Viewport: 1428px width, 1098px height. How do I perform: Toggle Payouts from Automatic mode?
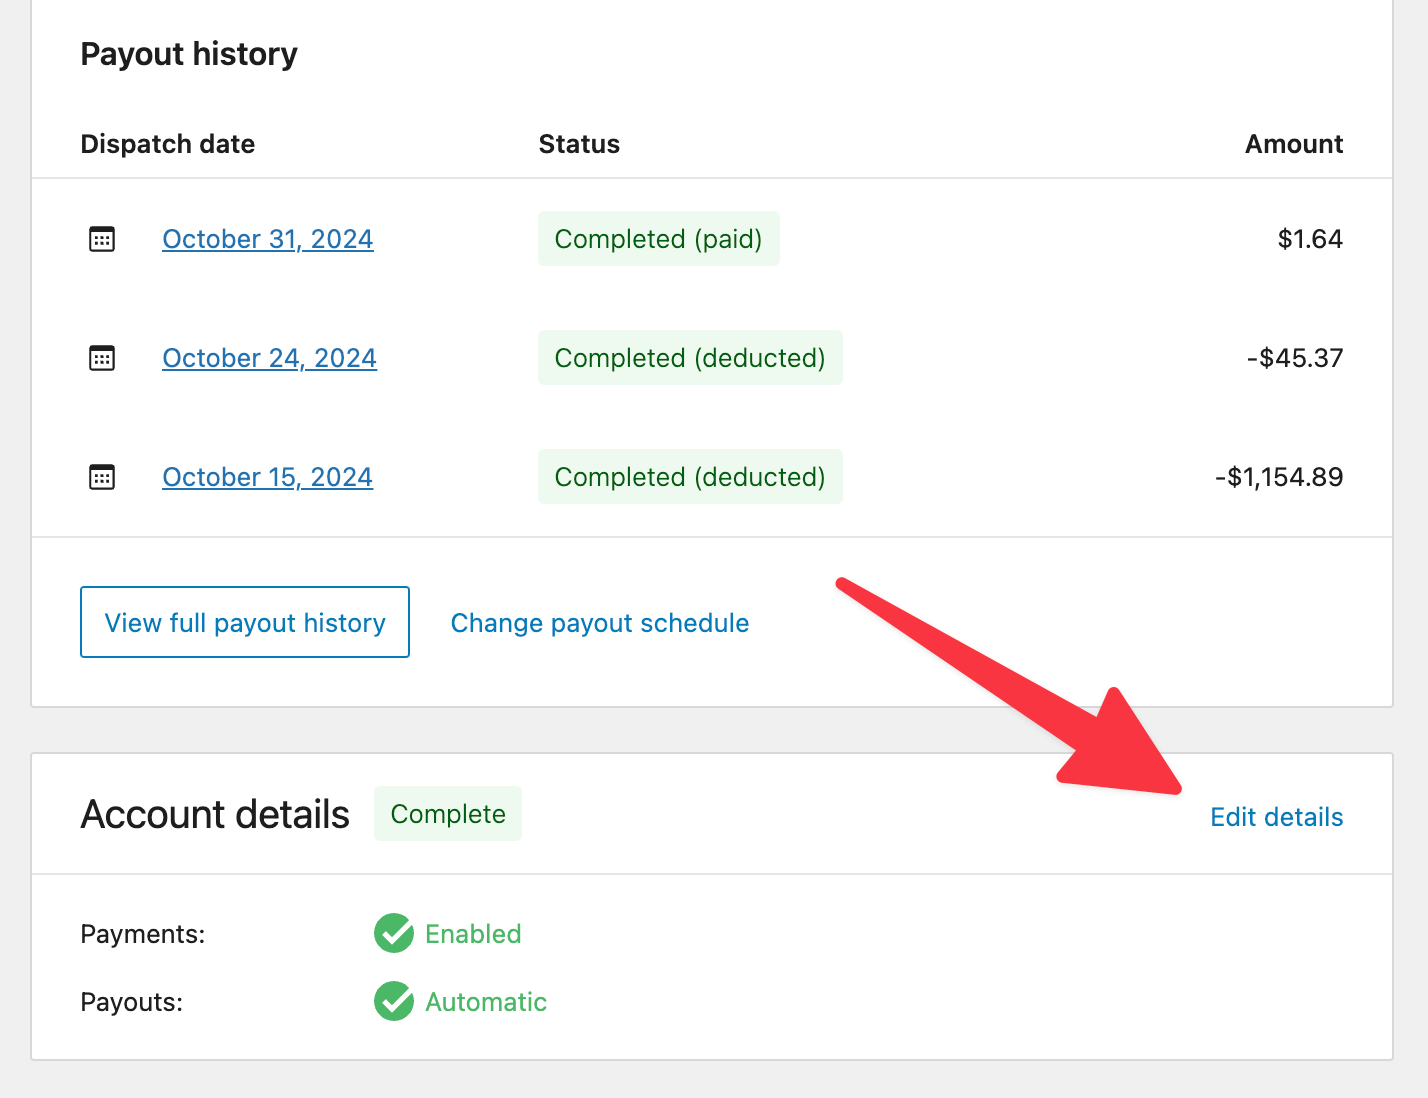tap(486, 1001)
